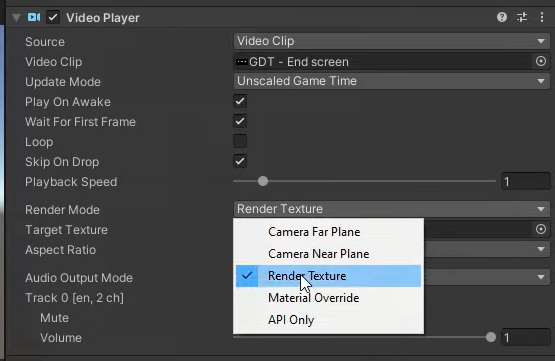Uncheck Skip On Drop
555x361 pixels.
pyautogui.click(x=240, y=161)
